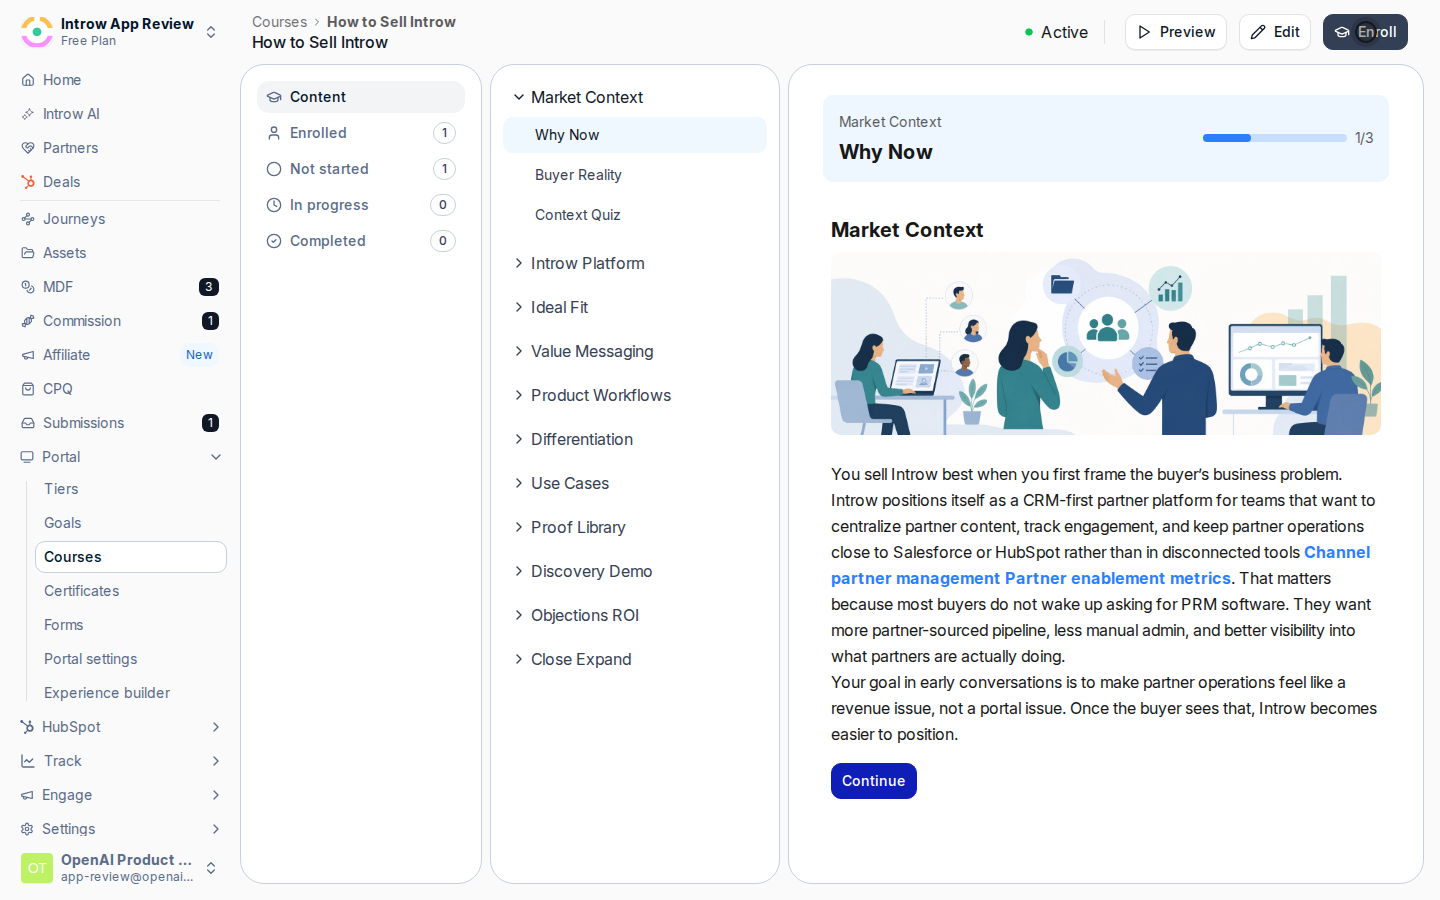Expand the Use Cases module
1440x900 pixels.
pos(519,483)
